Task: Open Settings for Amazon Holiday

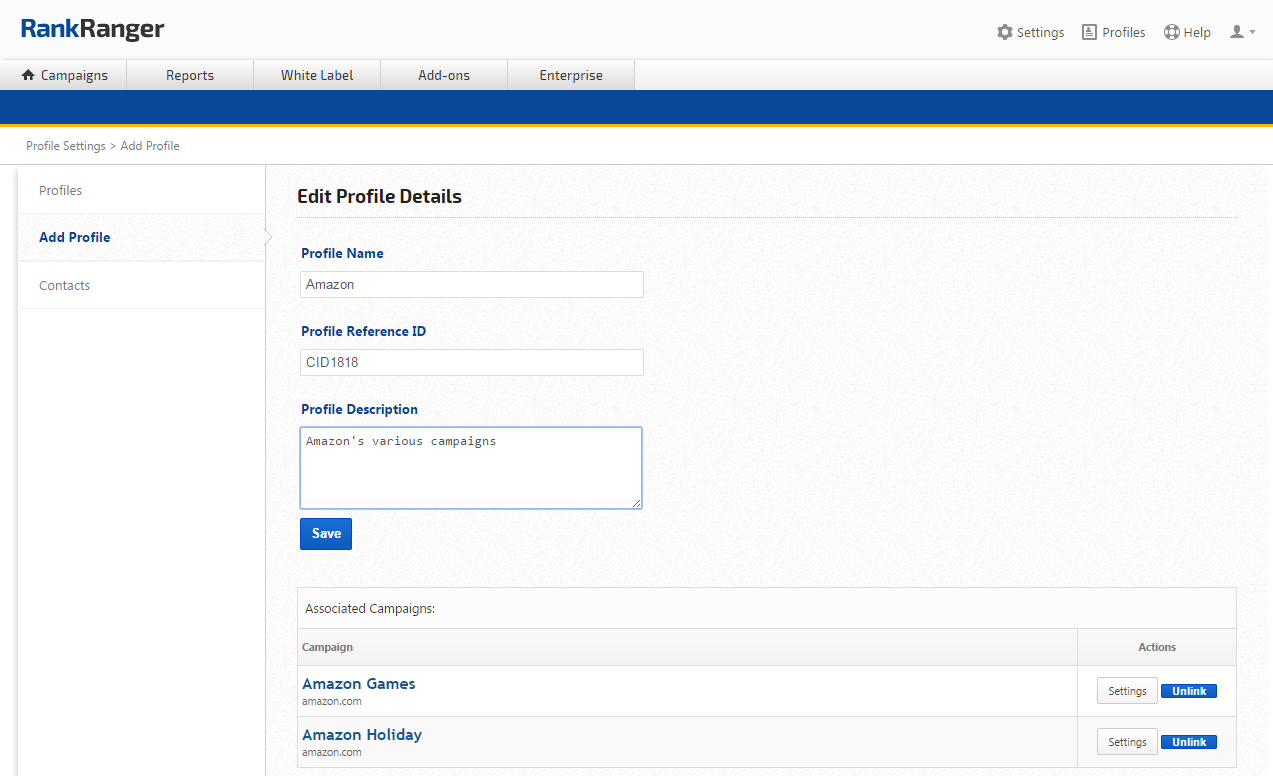Action: tap(1127, 742)
